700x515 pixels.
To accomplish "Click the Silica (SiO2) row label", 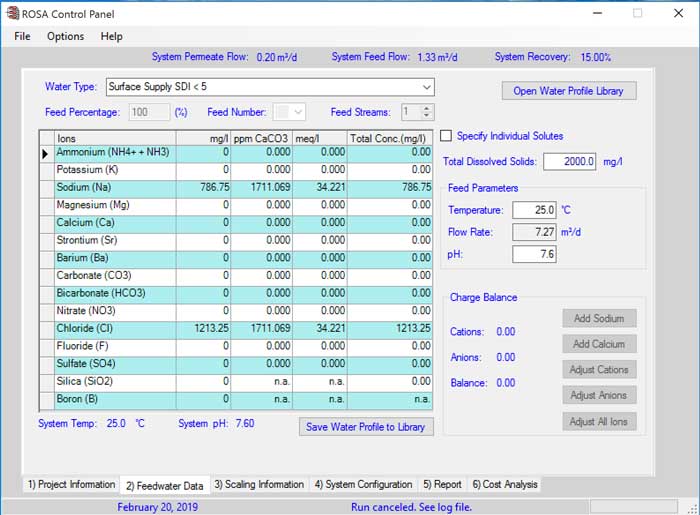I will coord(115,381).
